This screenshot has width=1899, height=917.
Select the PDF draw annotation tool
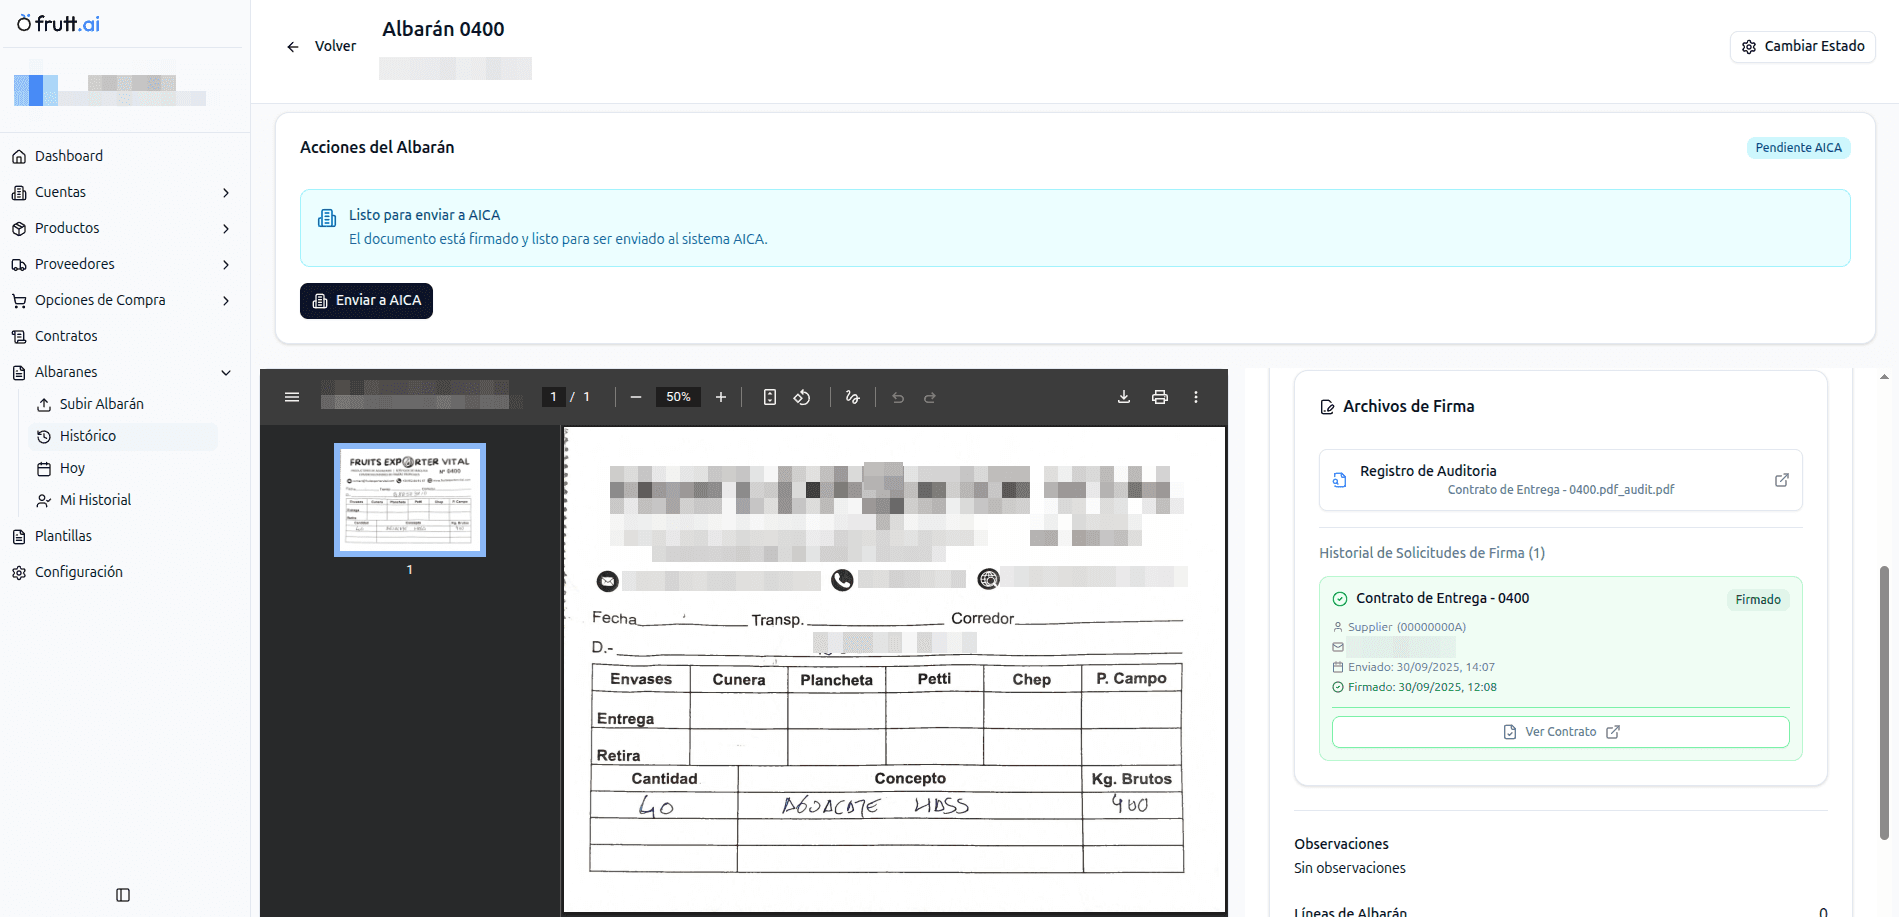[x=852, y=397]
